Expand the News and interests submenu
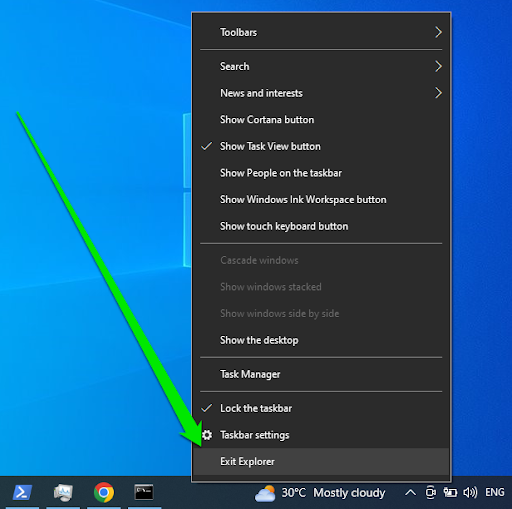Screen dimensions: 512x509 321,93
